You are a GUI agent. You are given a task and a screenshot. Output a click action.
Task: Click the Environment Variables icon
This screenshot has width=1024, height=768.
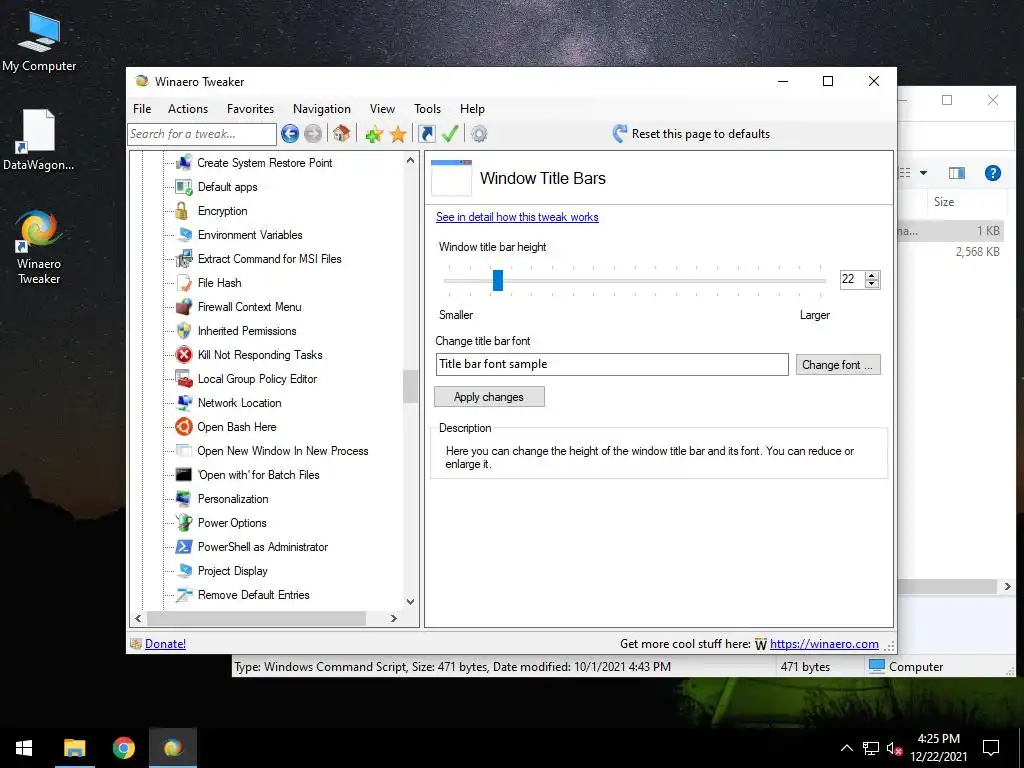[184, 234]
